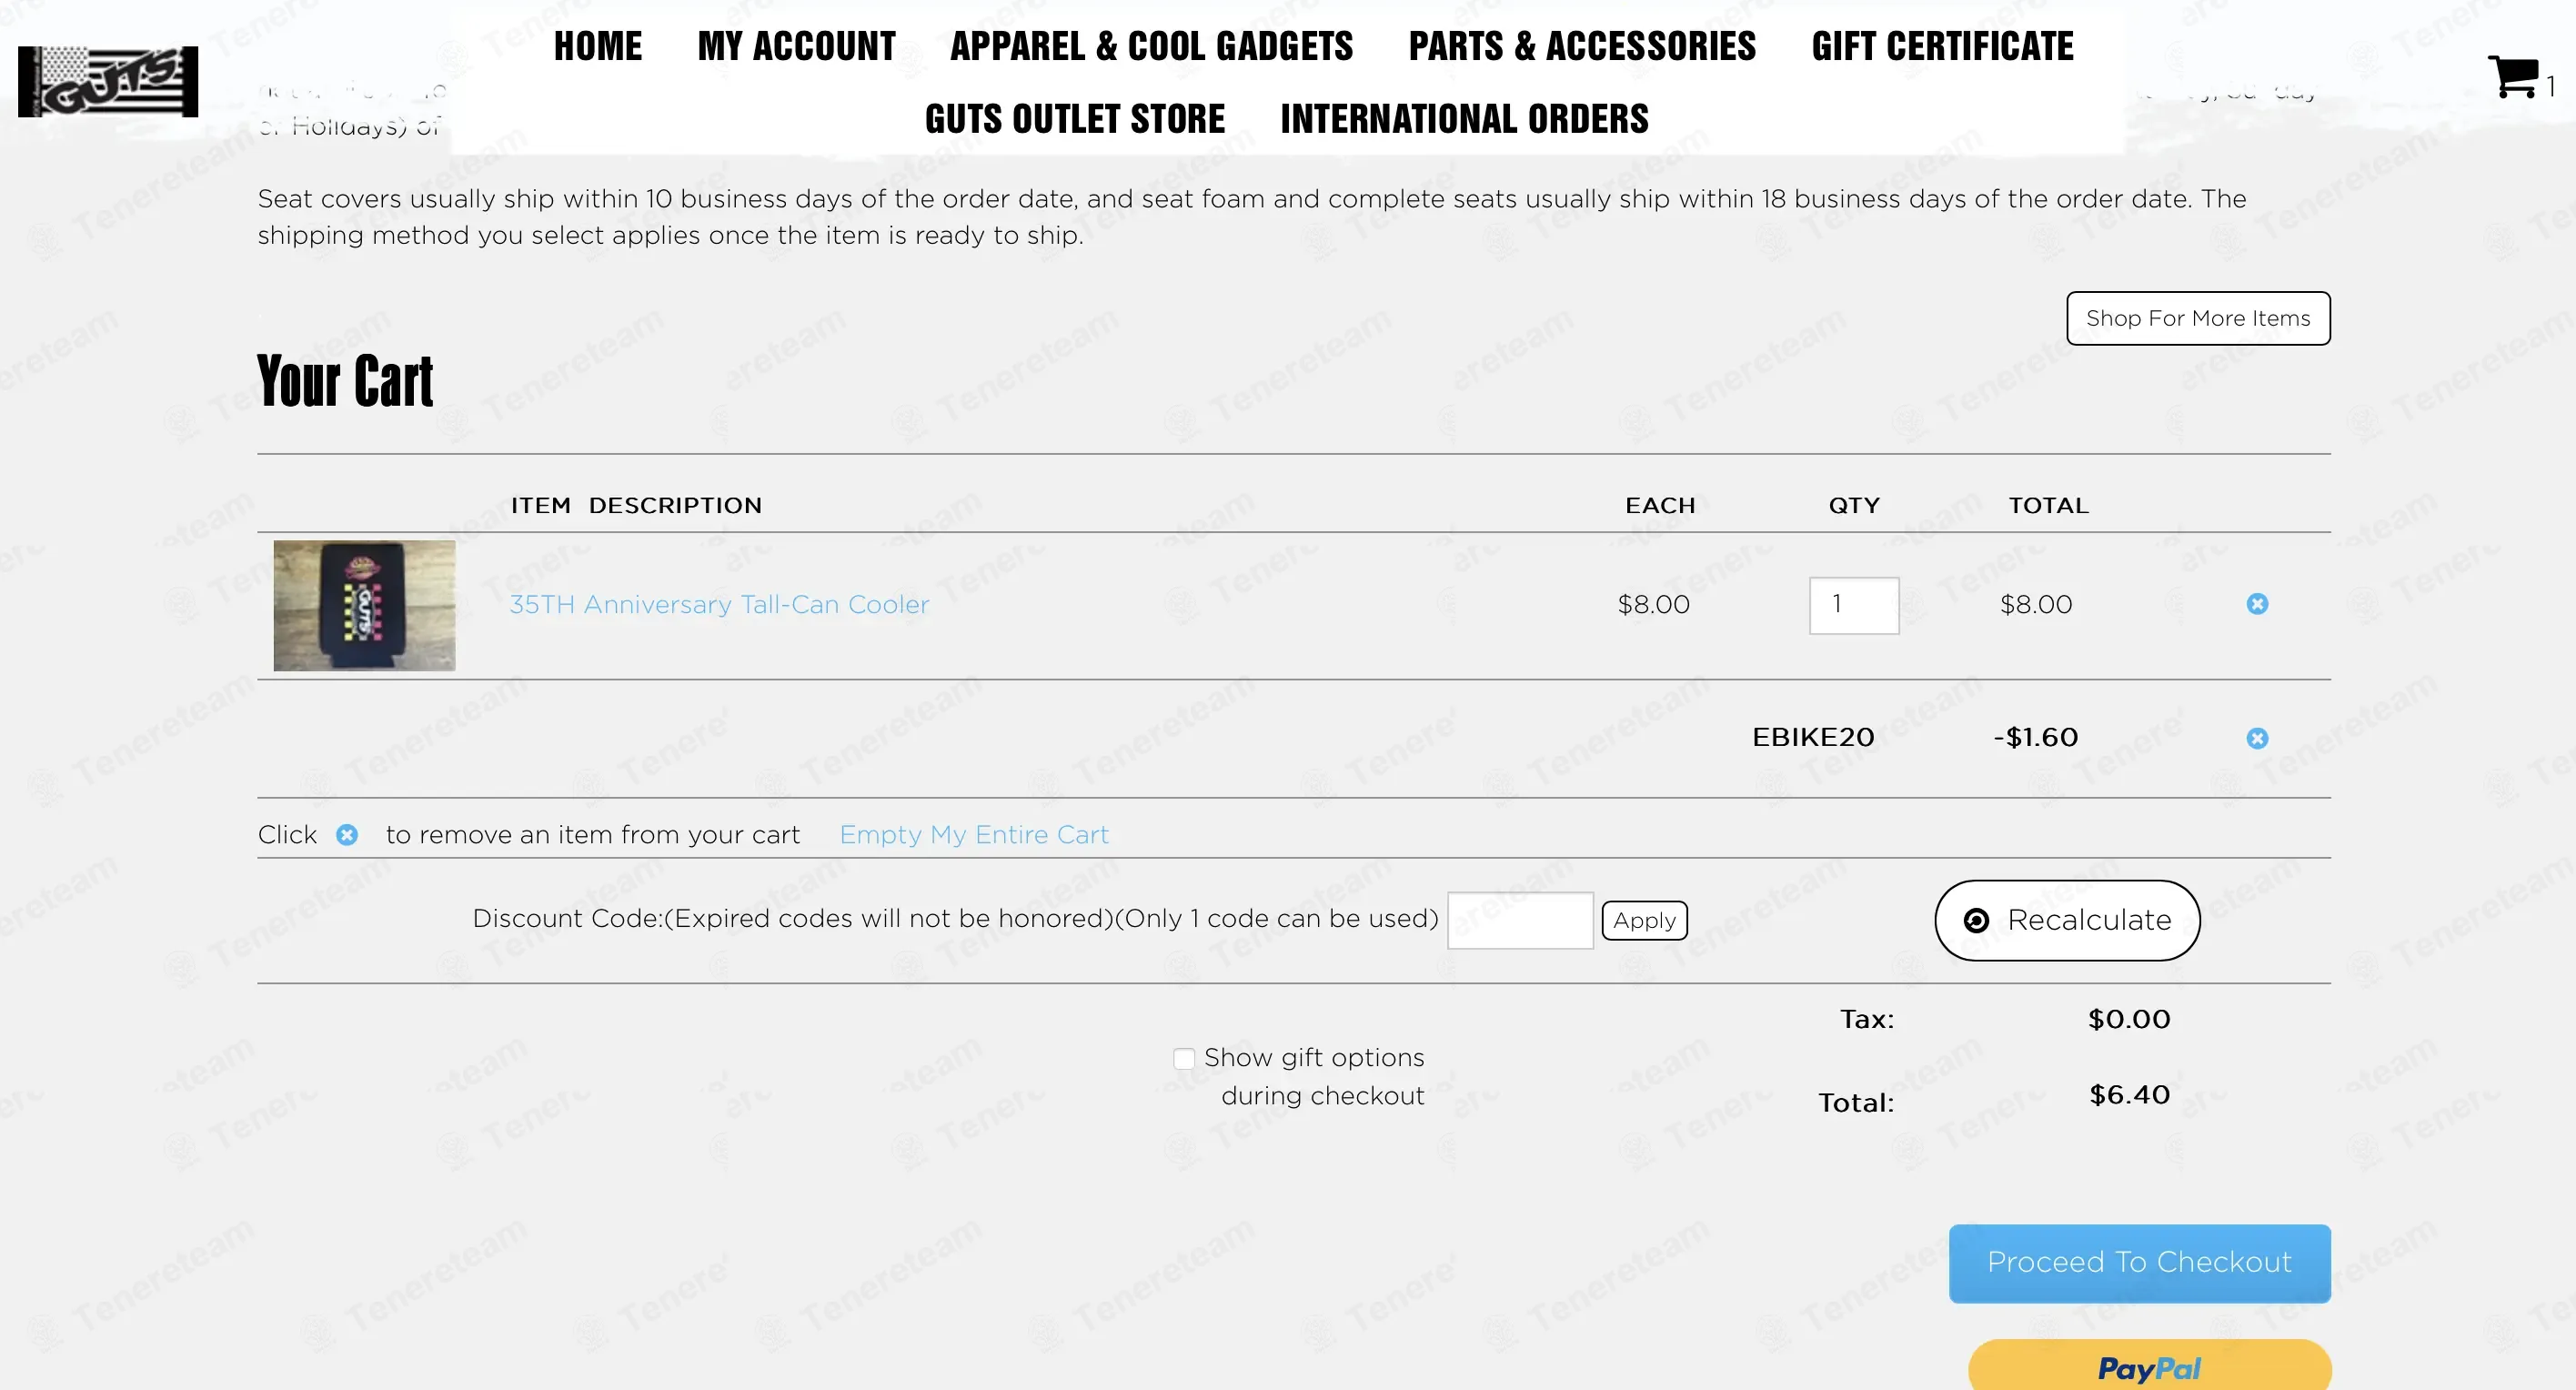Click Shop For More Items button

(x=2198, y=318)
